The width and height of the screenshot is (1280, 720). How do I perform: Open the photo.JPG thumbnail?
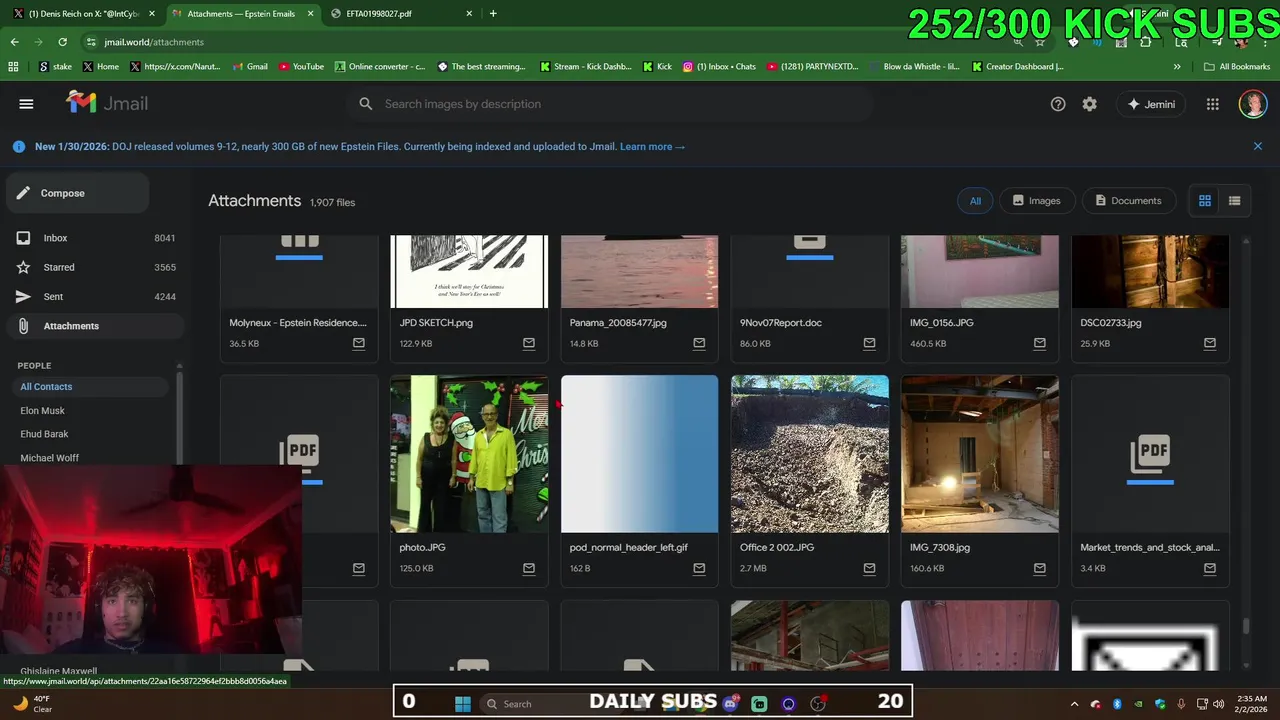pyautogui.click(x=469, y=454)
